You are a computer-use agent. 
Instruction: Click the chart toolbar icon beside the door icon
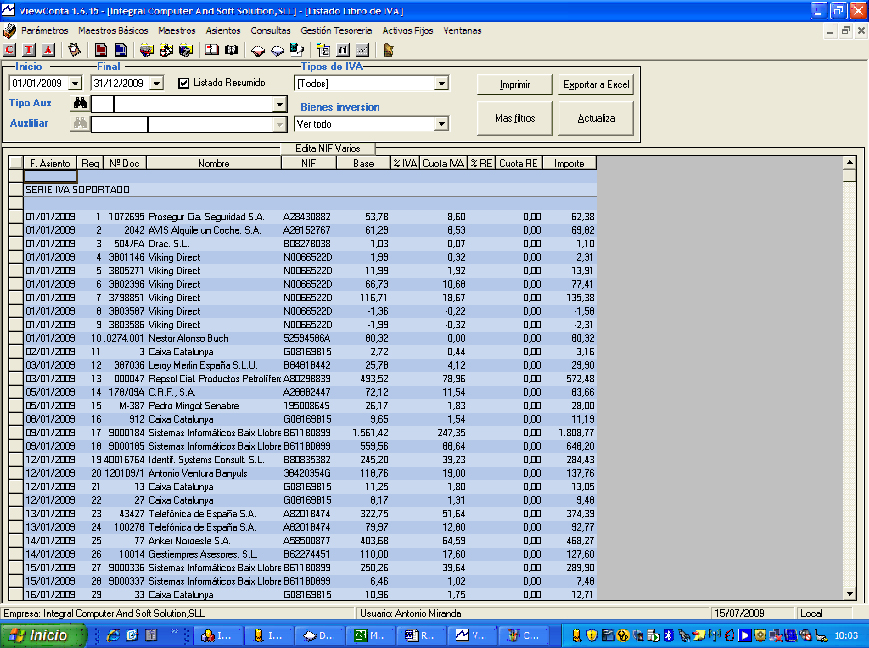362,50
